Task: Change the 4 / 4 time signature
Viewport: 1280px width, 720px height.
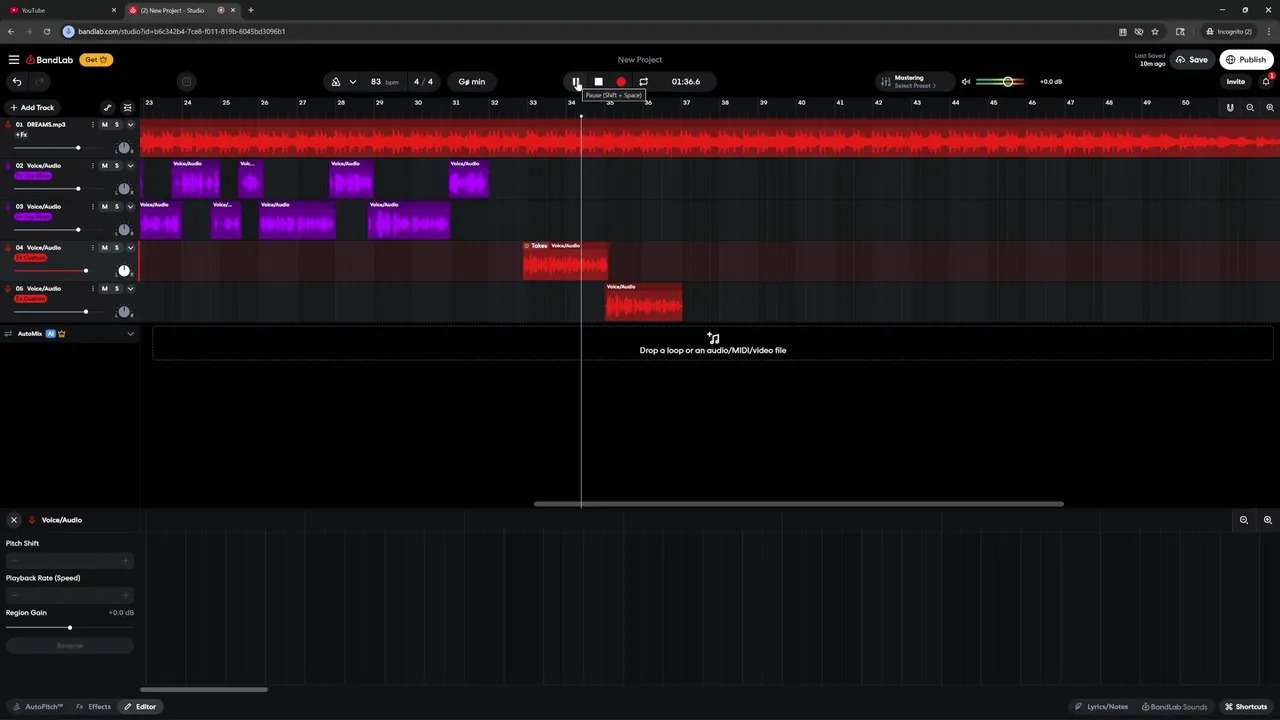Action: point(424,82)
